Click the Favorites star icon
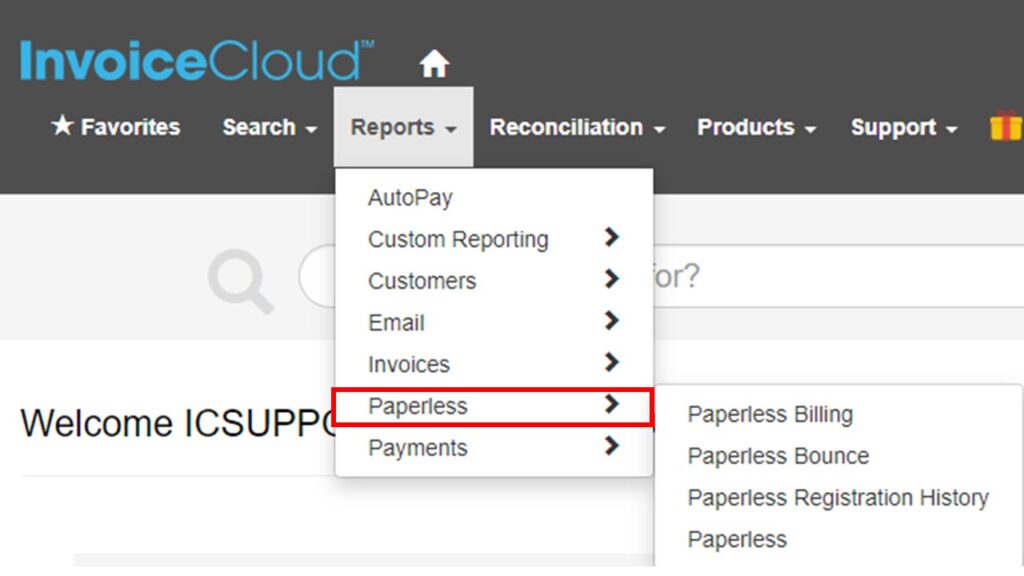Image resolution: width=1024 pixels, height=576 pixels. point(62,125)
